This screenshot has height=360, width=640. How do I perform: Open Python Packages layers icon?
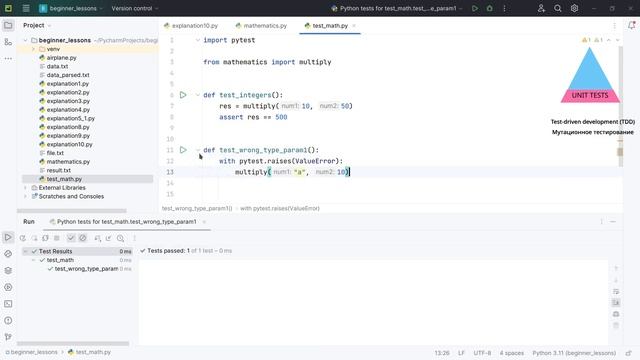(x=8, y=271)
